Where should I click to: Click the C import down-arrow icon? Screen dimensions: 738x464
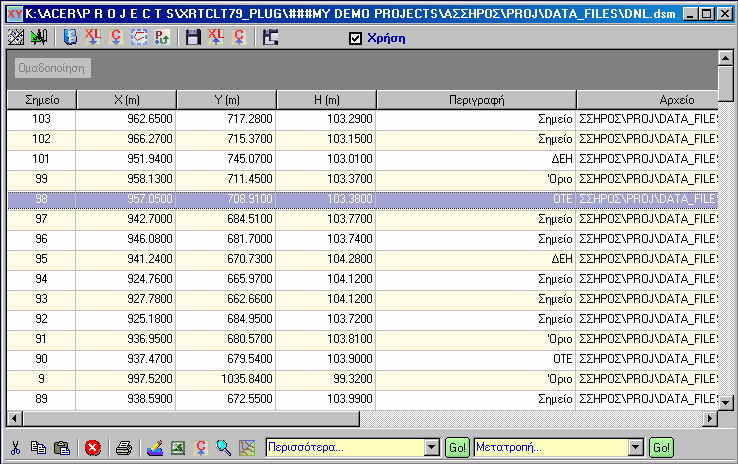[x=115, y=37]
